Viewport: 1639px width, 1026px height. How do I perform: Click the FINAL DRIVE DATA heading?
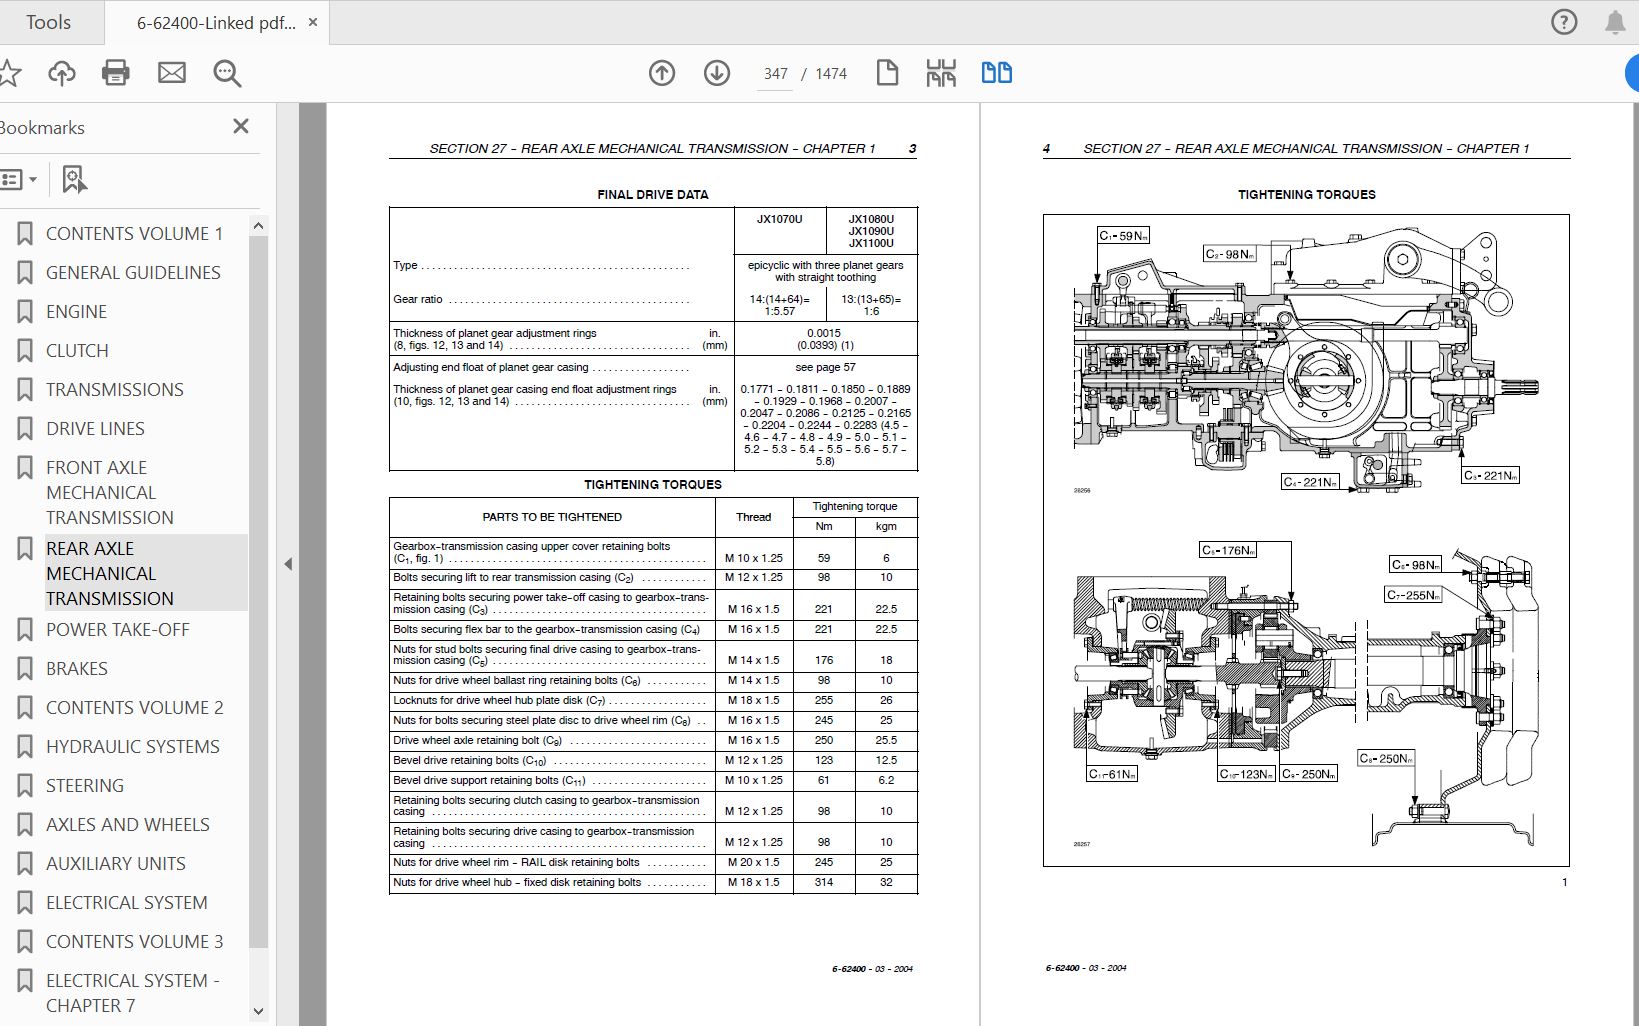click(653, 195)
